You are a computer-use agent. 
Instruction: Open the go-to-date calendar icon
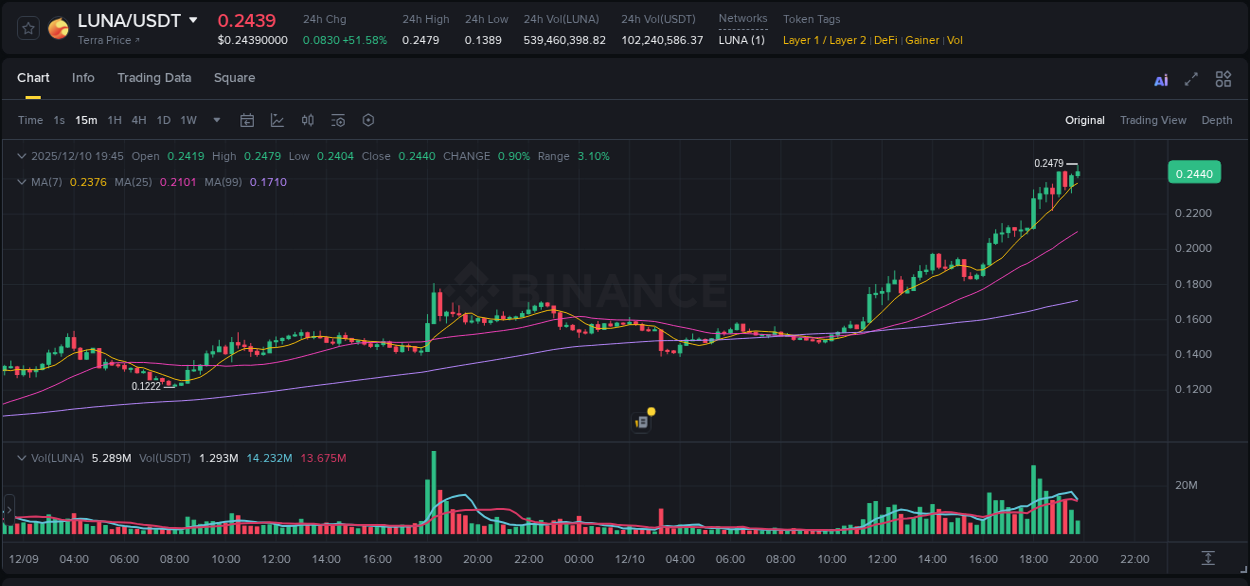click(247, 120)
